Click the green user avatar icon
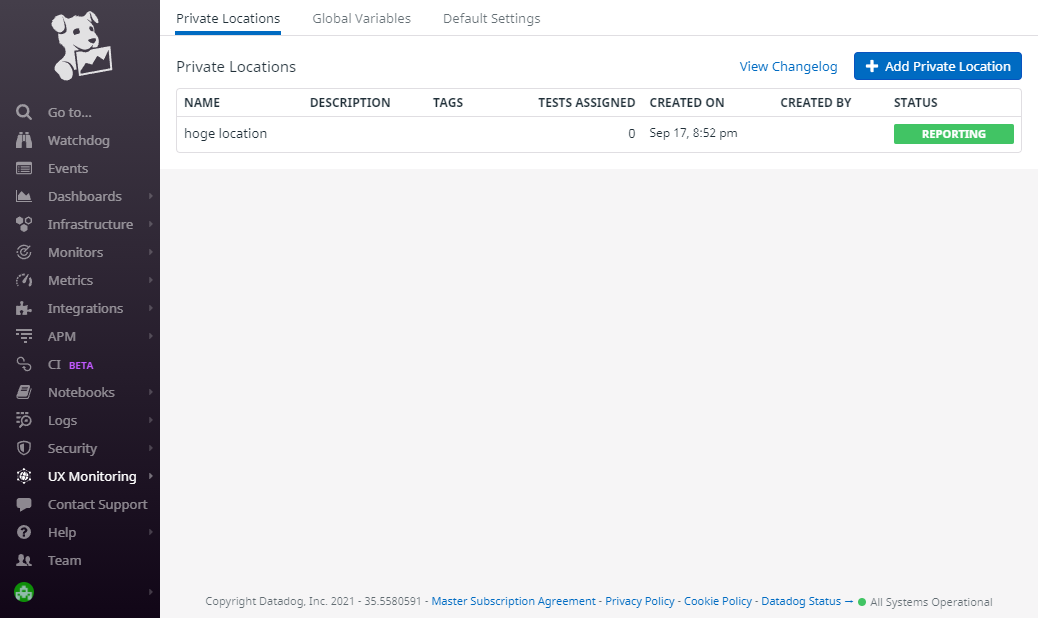This screenshot has height=618, width=1038. click(x=24, y=592)
